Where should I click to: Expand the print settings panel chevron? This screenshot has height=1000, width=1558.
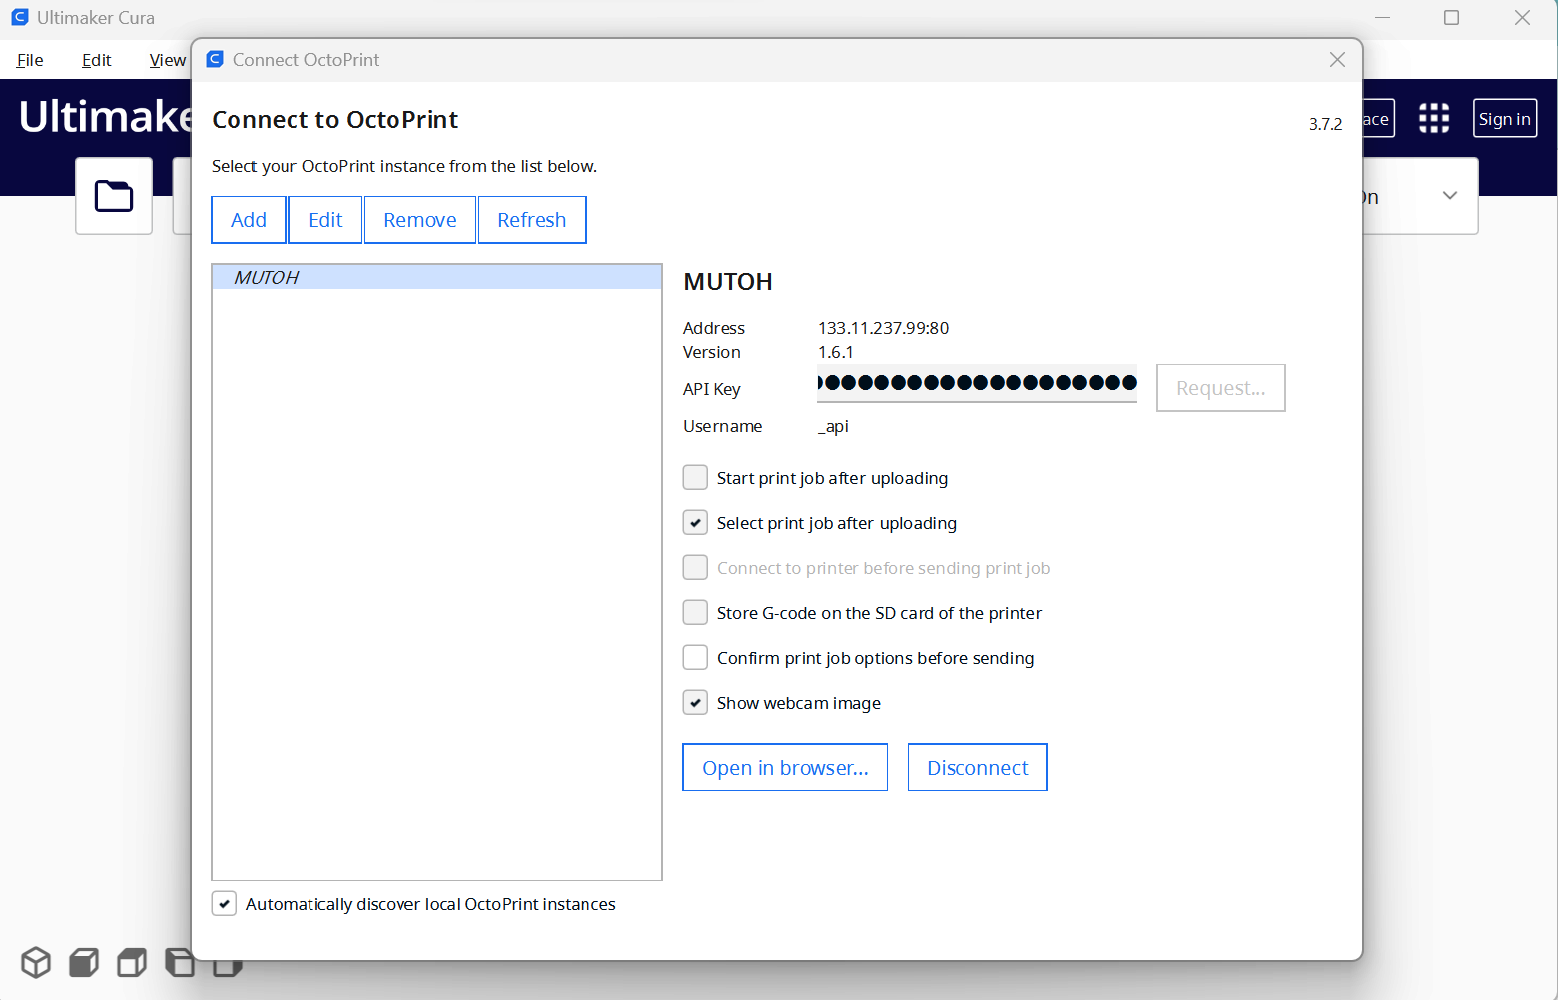(1450, 196)
